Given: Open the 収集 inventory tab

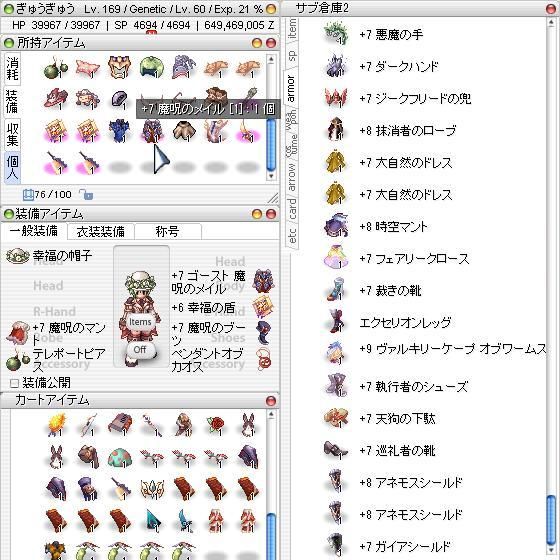Looking at the screenshot, I should click(12, 134).
